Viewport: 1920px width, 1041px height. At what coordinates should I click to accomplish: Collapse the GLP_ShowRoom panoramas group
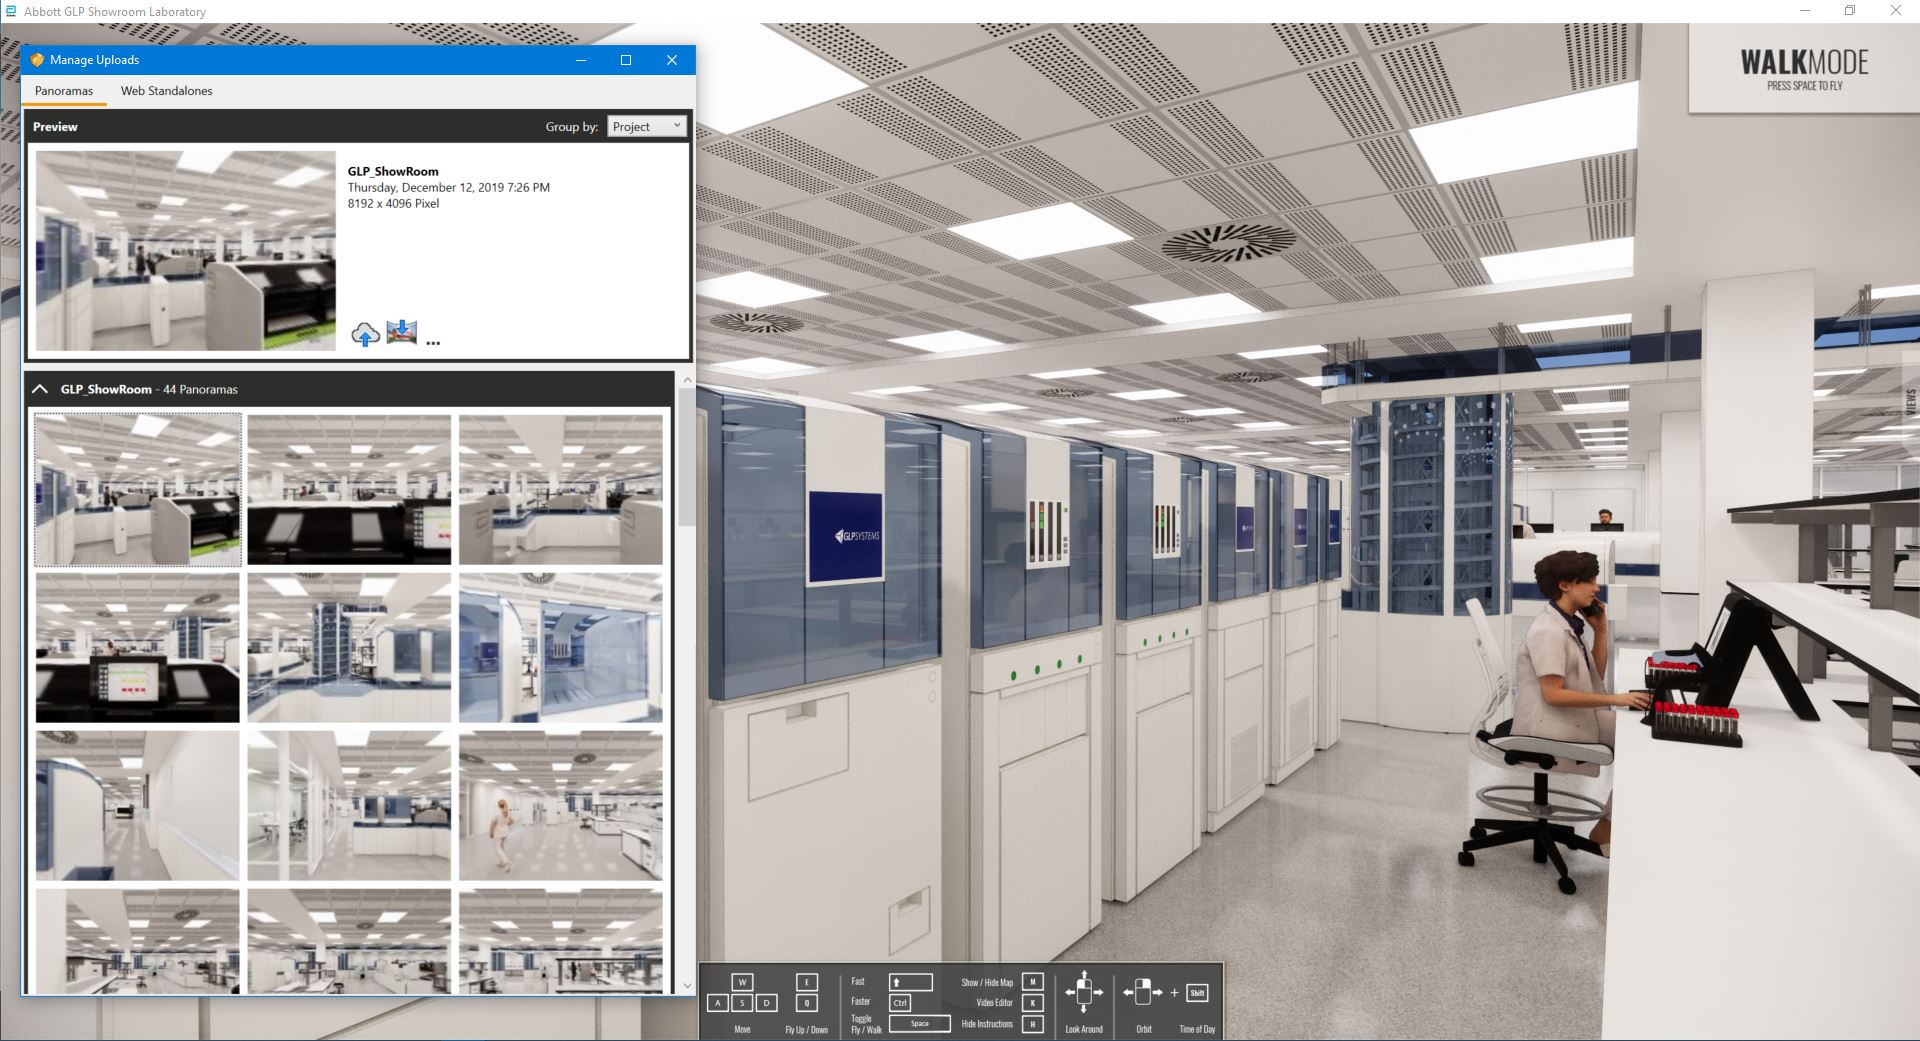[40, 389]
